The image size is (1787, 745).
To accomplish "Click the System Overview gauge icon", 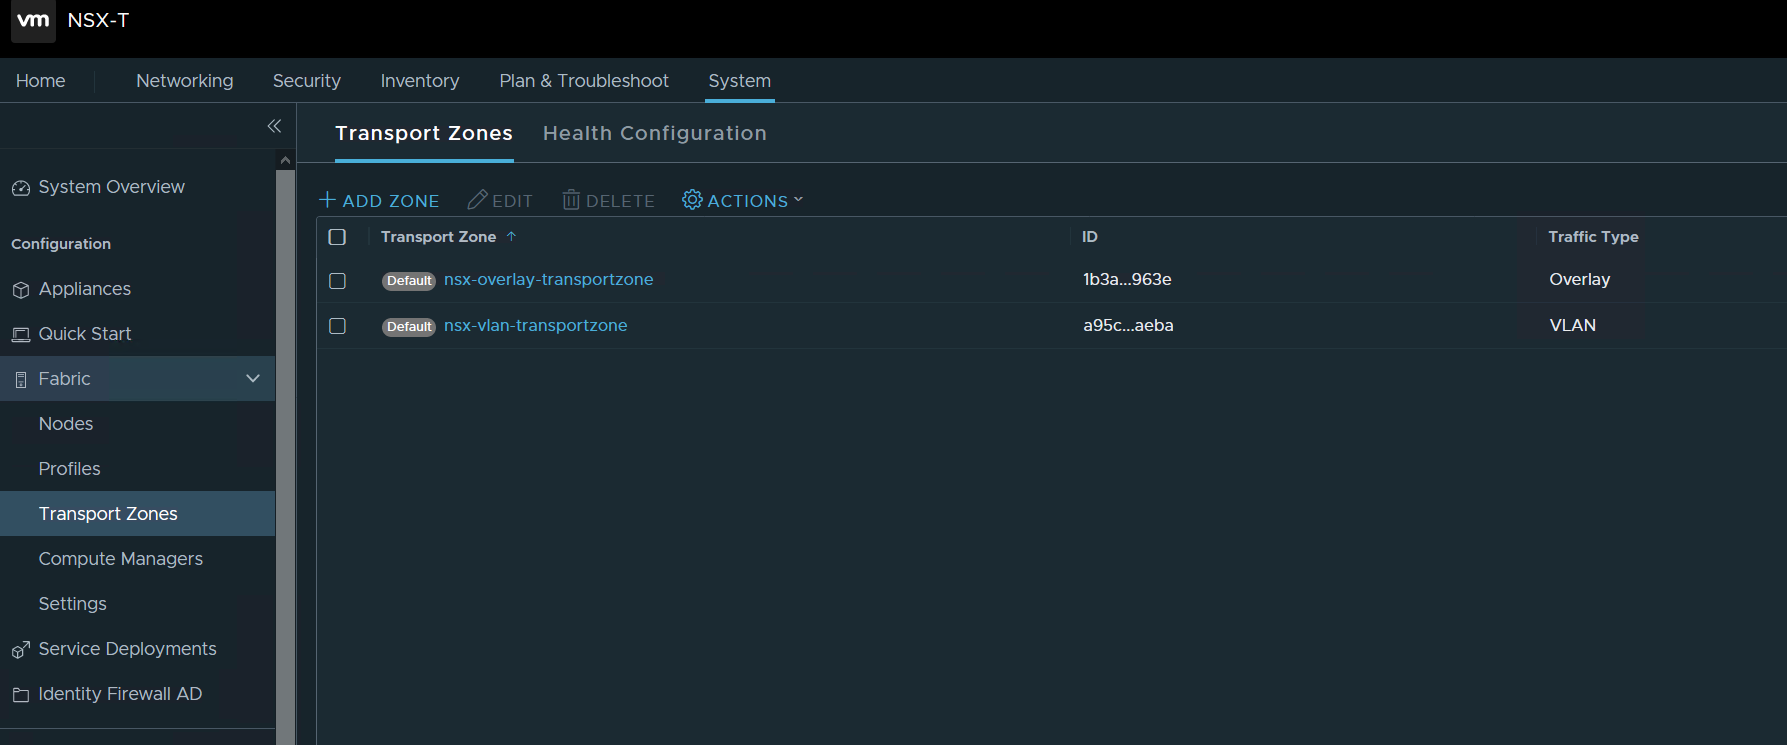I will click(21, 188).
